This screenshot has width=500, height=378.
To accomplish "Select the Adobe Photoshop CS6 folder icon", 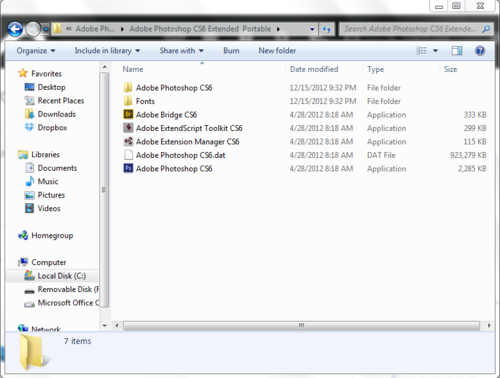I will tap(128, 88).
